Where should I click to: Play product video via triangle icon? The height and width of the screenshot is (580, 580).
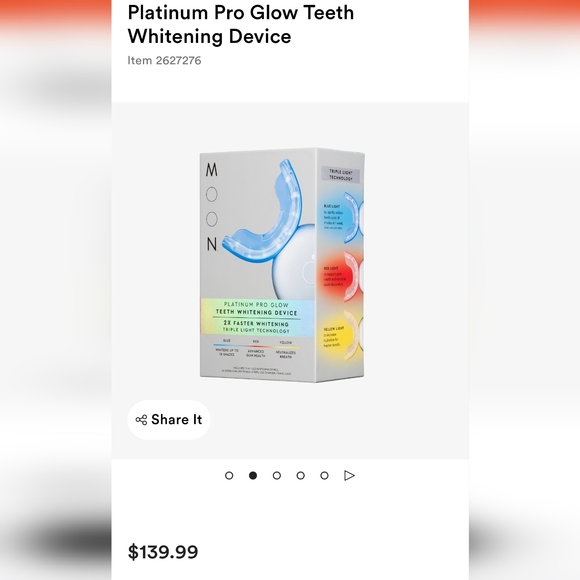349,475
